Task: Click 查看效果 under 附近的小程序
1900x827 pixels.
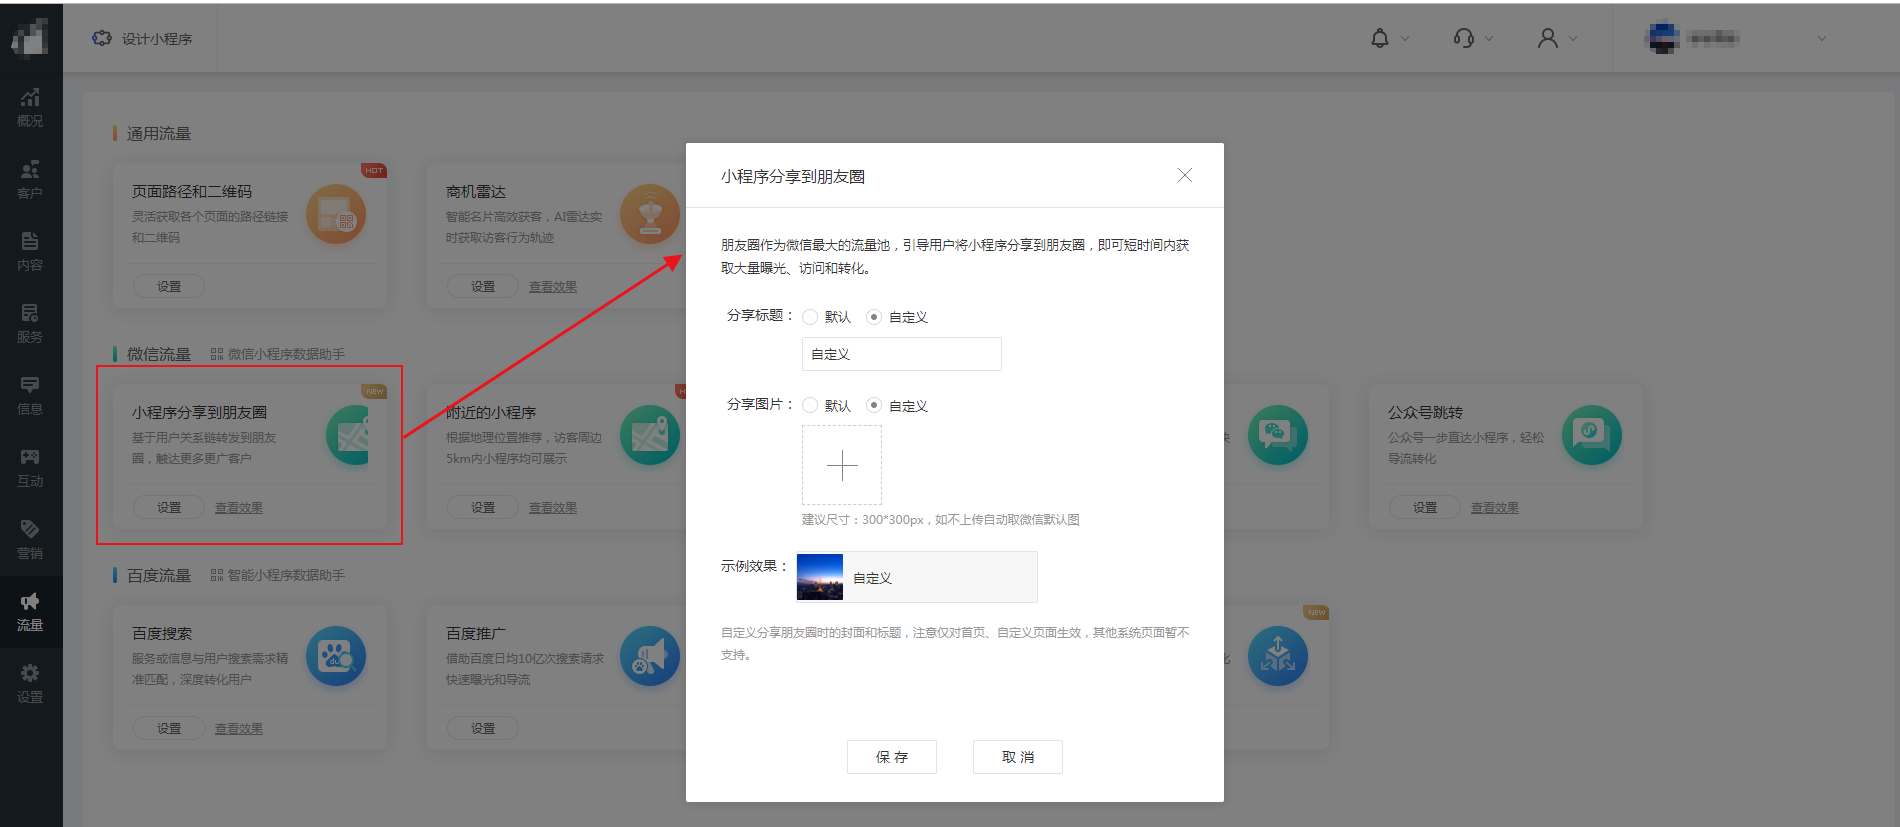Action: pos(553,508)
